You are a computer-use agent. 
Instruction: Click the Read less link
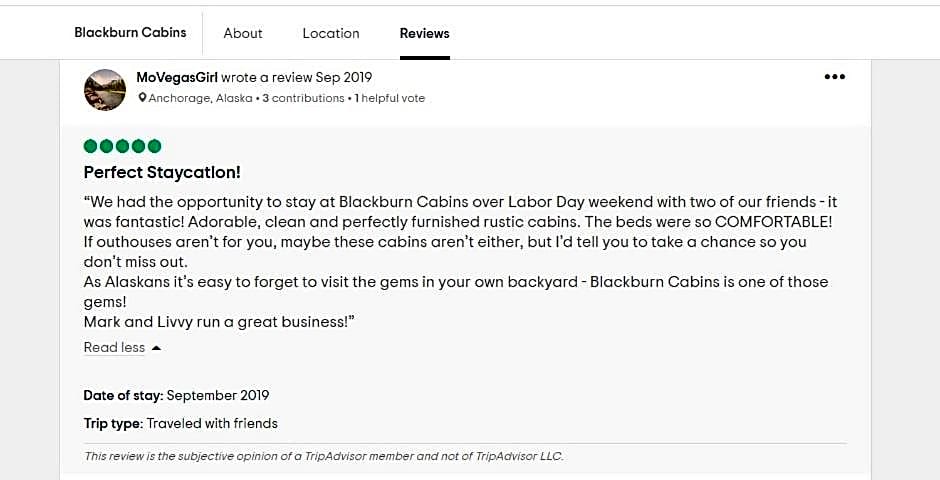(x=114, y=348)
